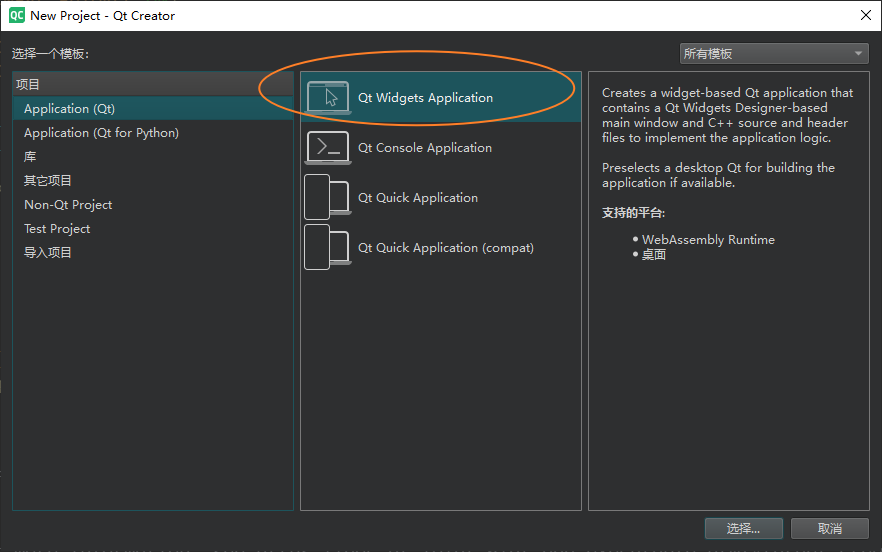The image size is (882, 552).
Task: Click the Qt Creator logo in title bar
Action: [x=17, y=15]
